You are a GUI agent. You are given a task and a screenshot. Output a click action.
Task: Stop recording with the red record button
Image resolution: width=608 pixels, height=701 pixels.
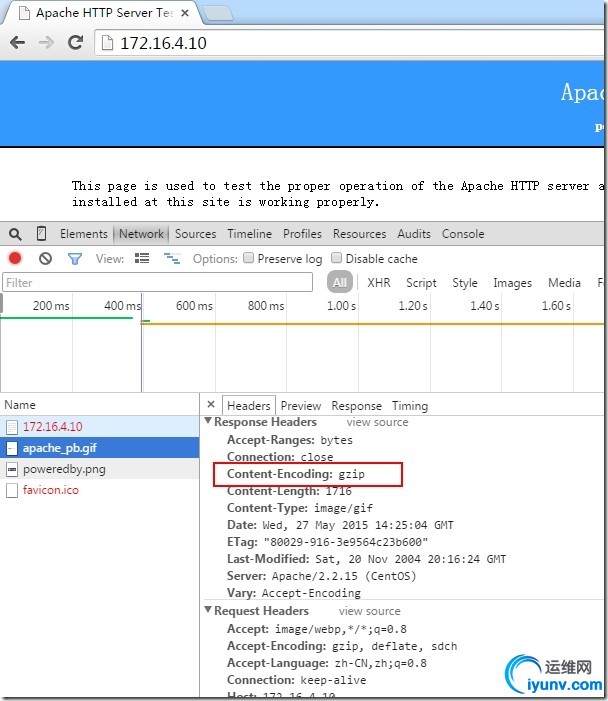tap(15, 258)
